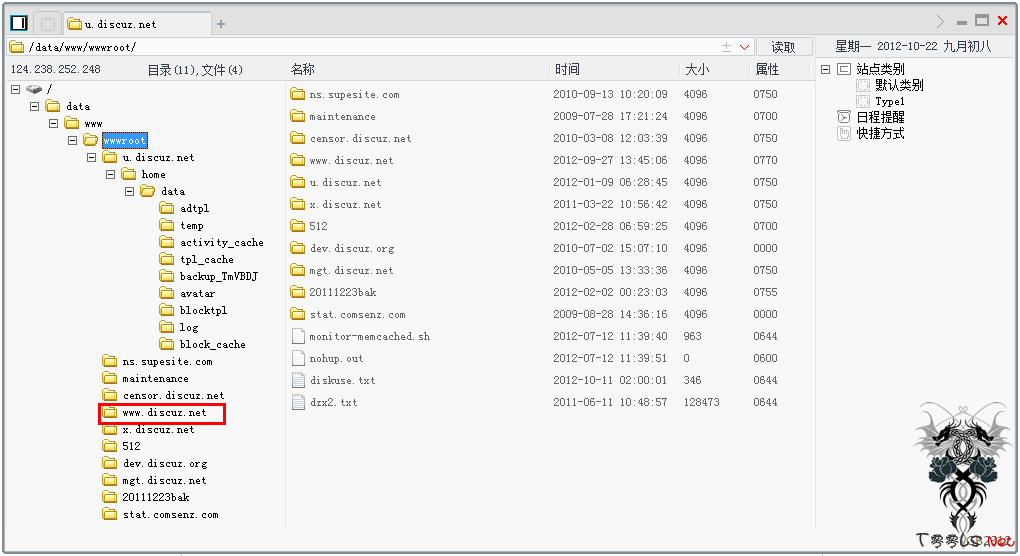Click the date text 2012-10-22

(907, 46)
